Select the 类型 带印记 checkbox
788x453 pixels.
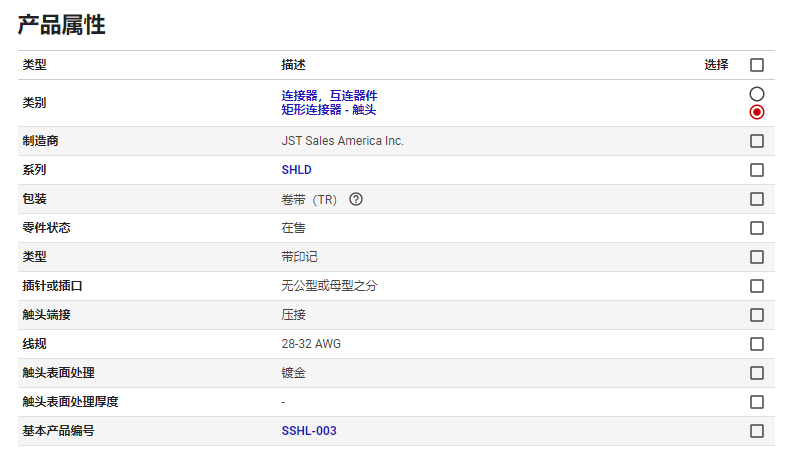point(757,257)
